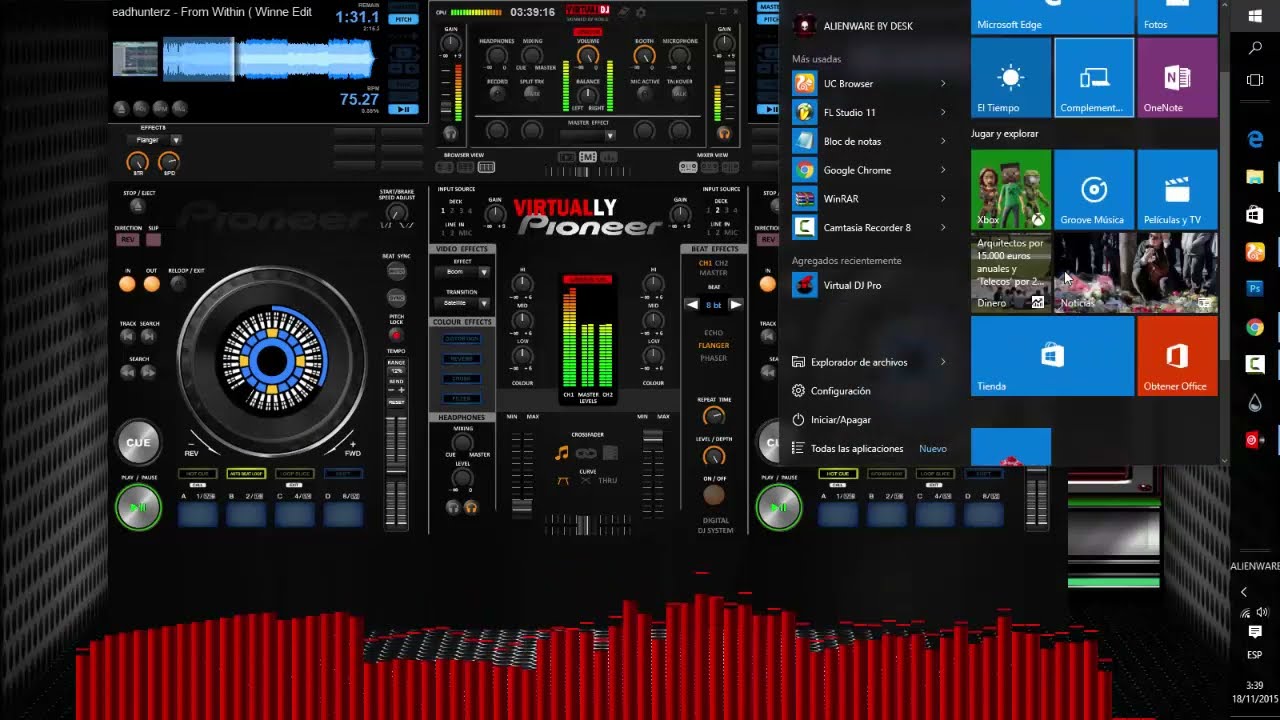Screen dimensions: 1280x720
Task: Search forward on left deck
Action: (x=148, y=372)
